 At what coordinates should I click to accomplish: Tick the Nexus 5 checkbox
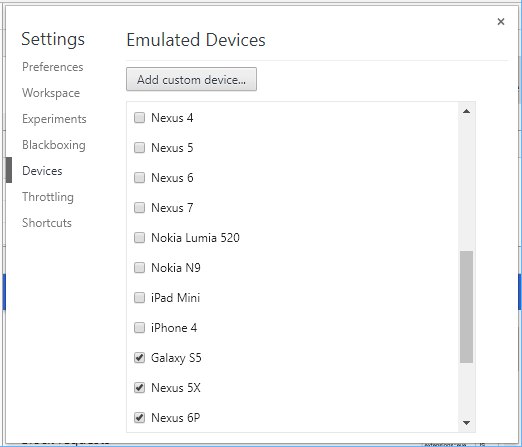point(139,148)
